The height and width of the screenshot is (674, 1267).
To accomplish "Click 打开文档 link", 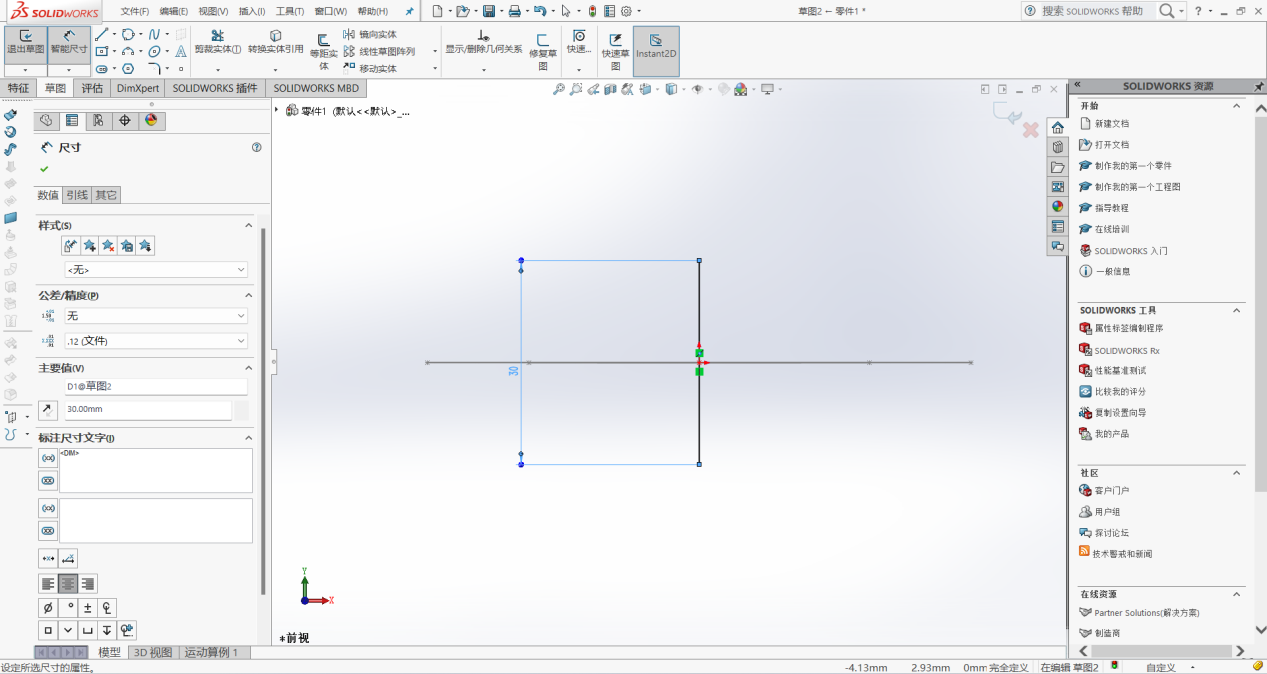I will pyautogui.click(x=1111, y=145).
